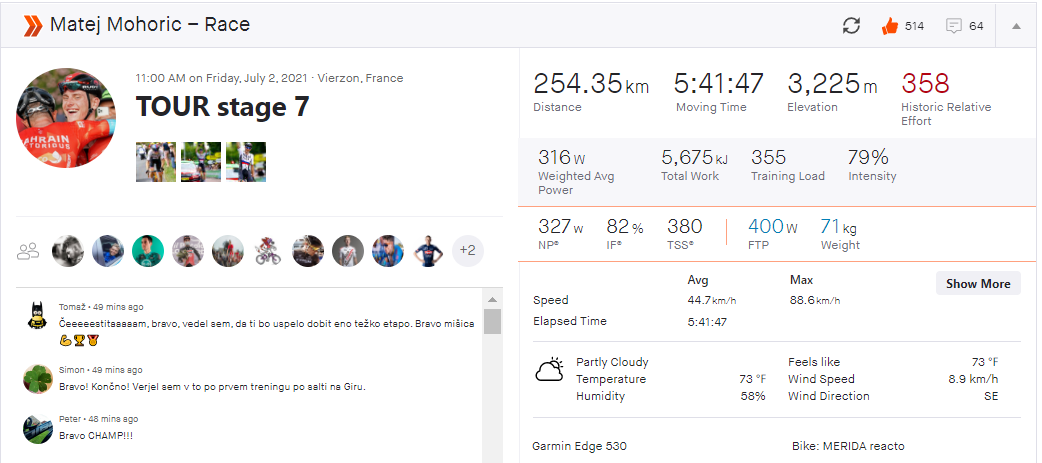Open Simon's clover avatar

point(38,377)
